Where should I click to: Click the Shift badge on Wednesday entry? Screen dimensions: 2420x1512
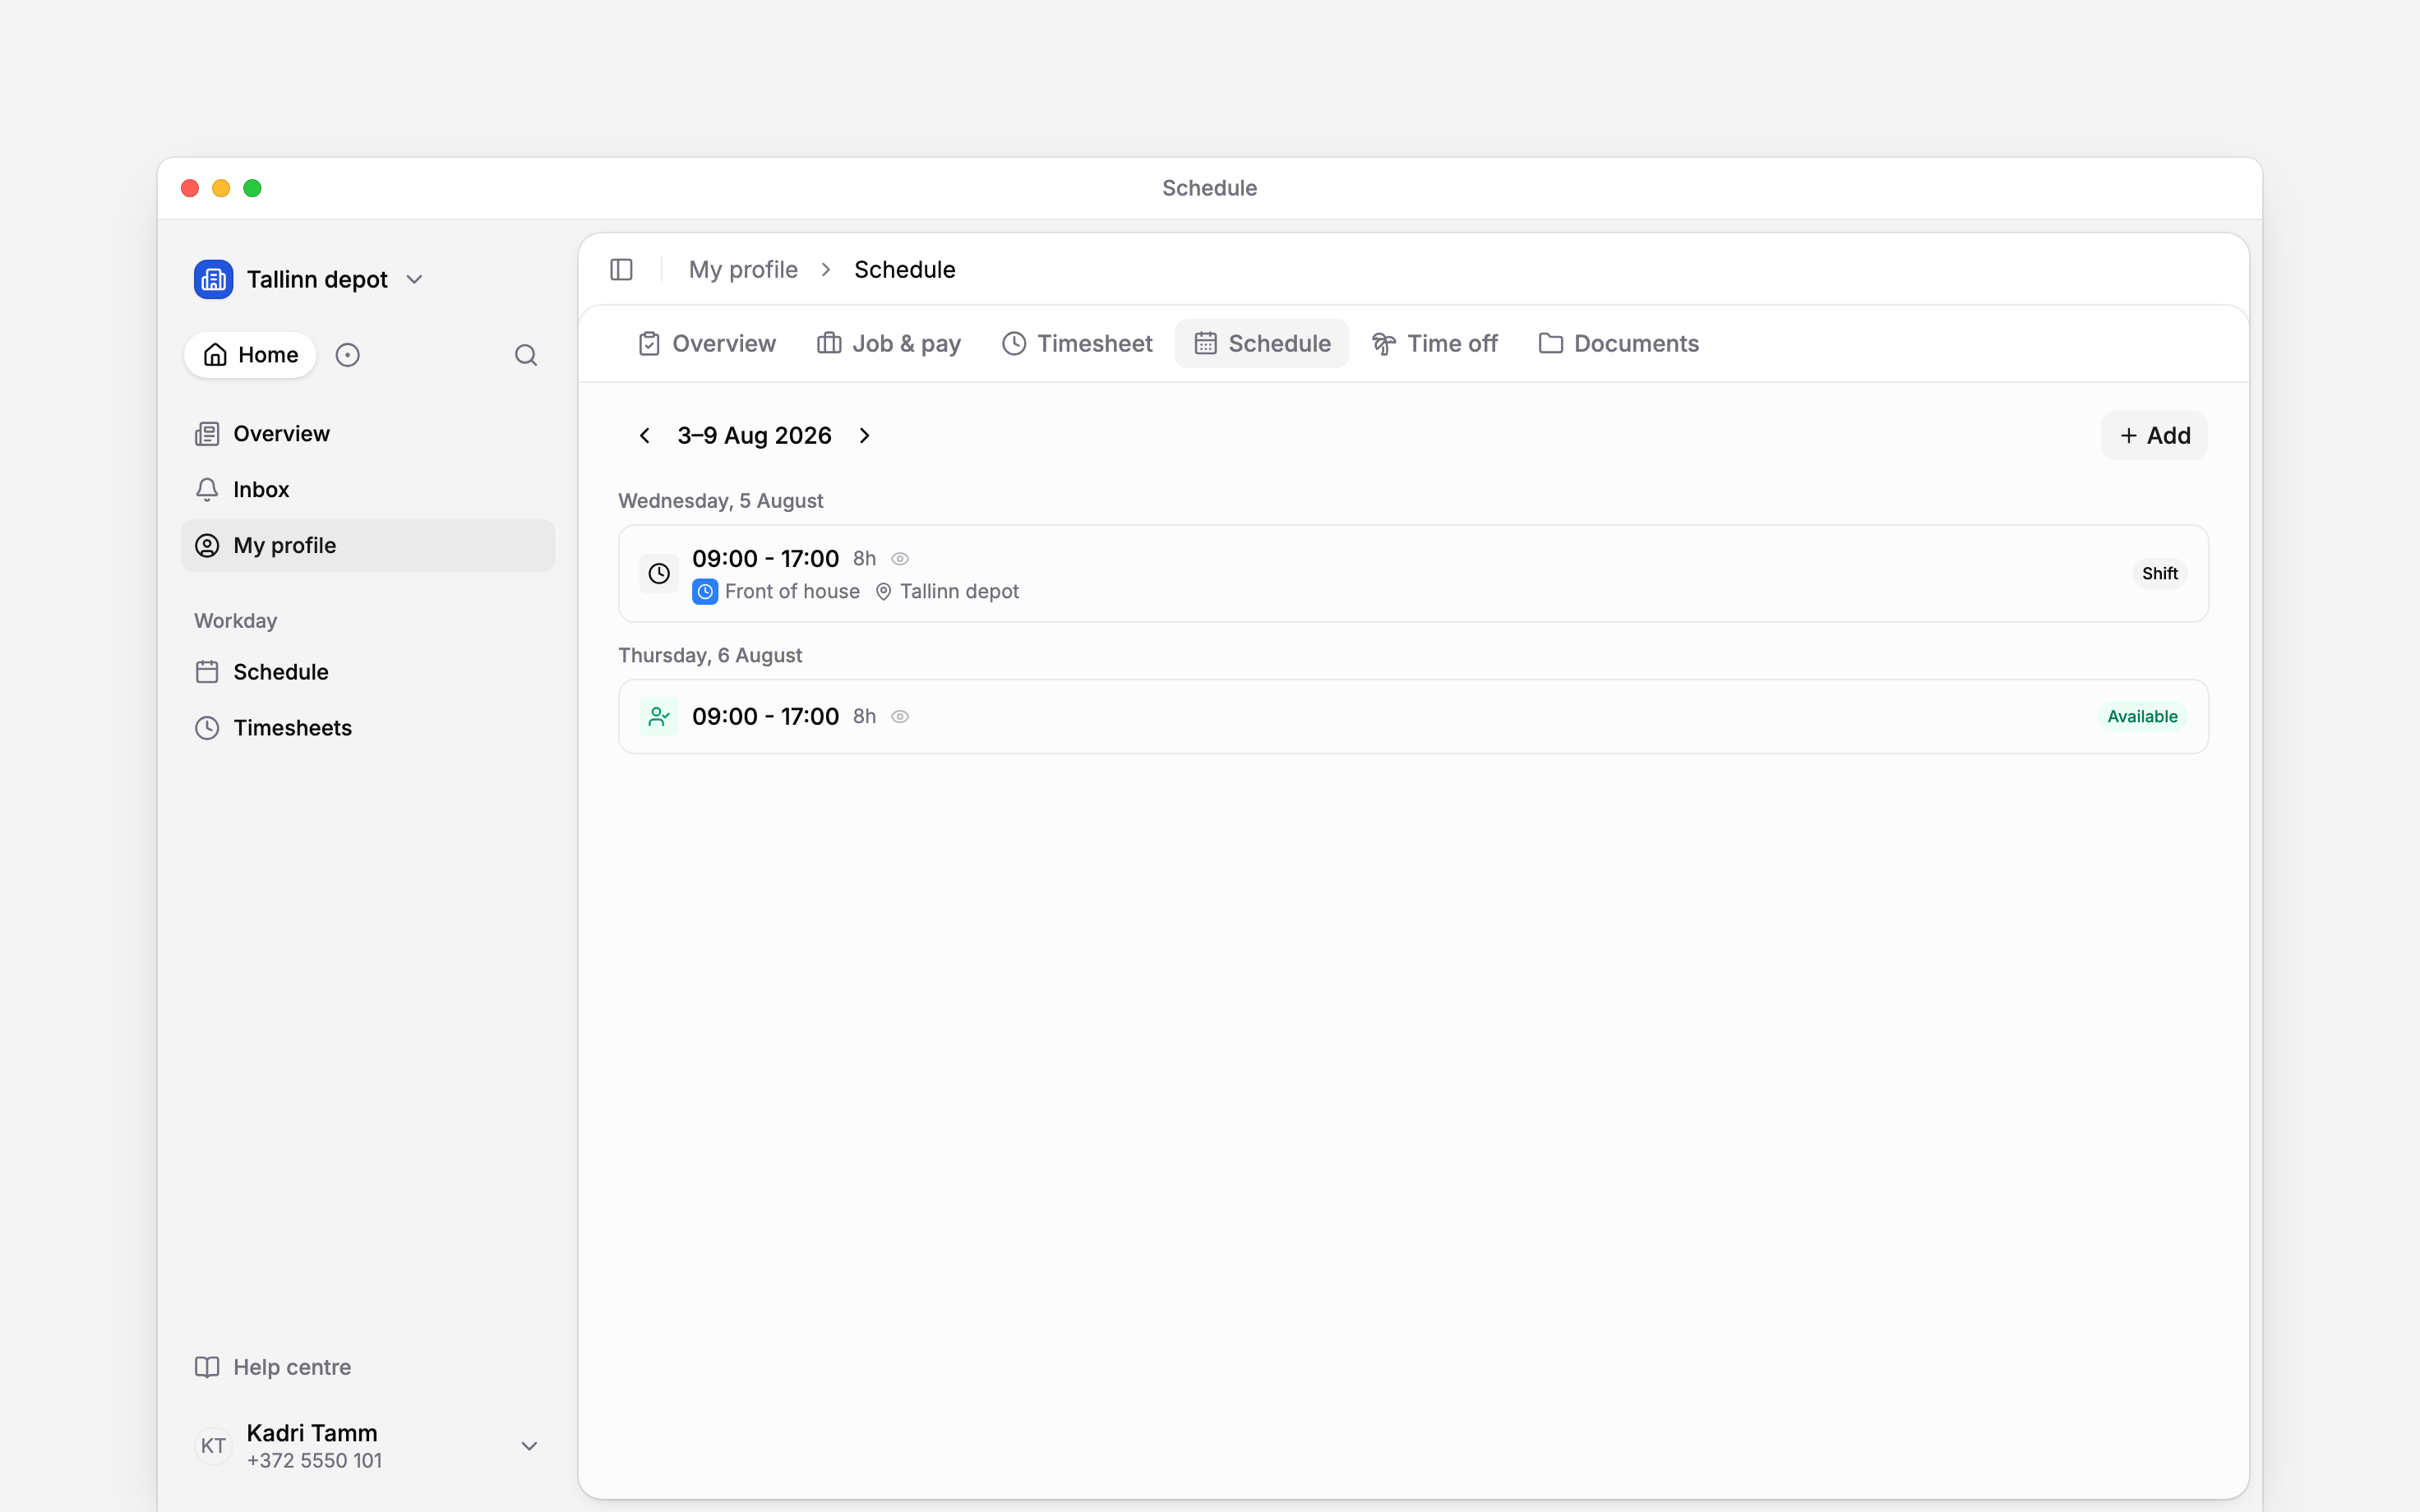pyautogui.click(x=2159, y=574)
